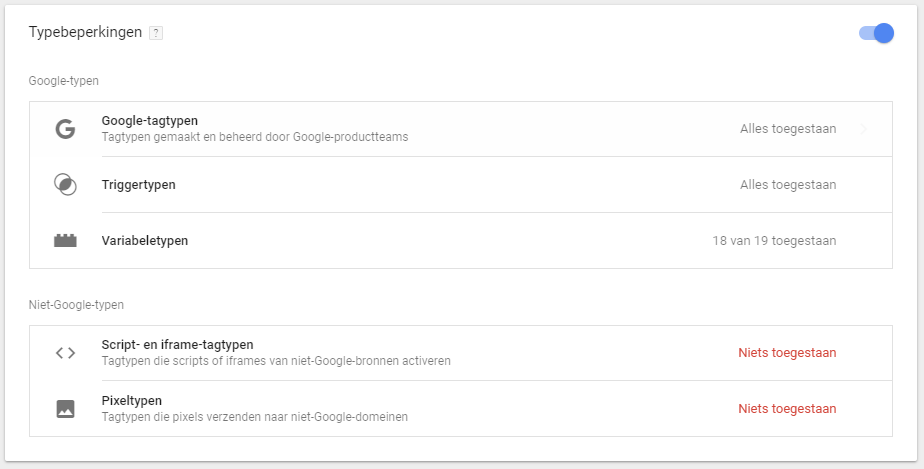924x469 pixels.
Task: Click red "Niets toegestaan" for script tagtypen
Action: 787,353
